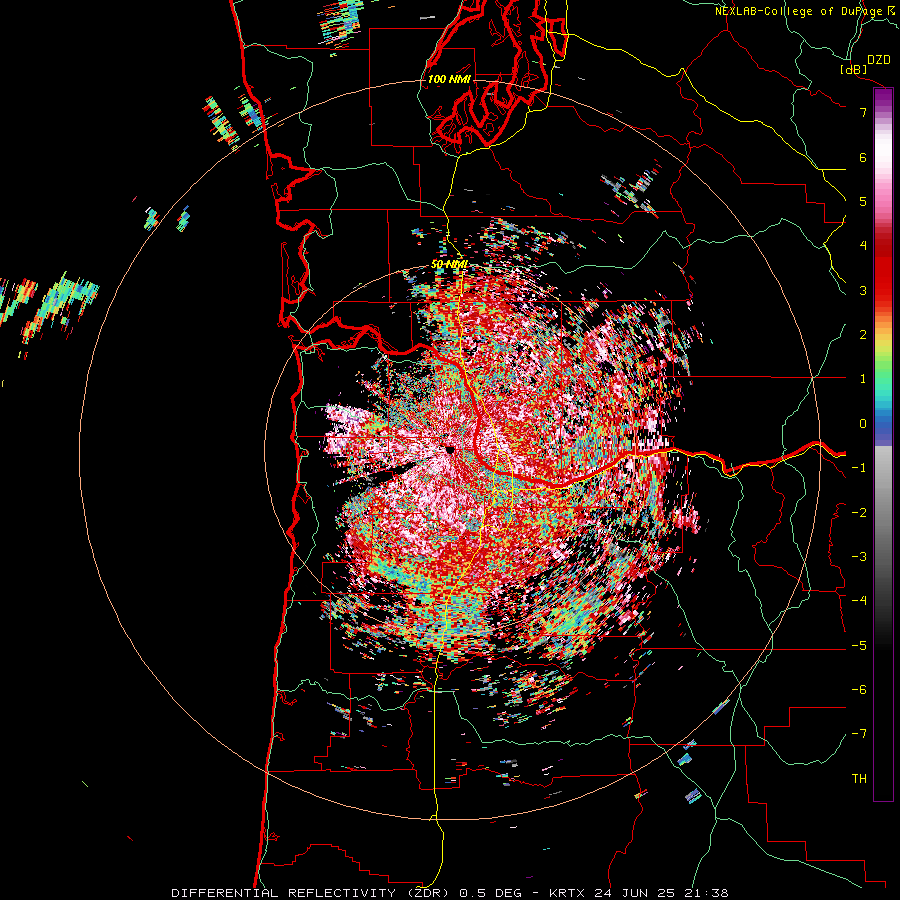Viewport: 900px width, 900px height.
Task: Click the legend value -3
Action: point(859,557)
